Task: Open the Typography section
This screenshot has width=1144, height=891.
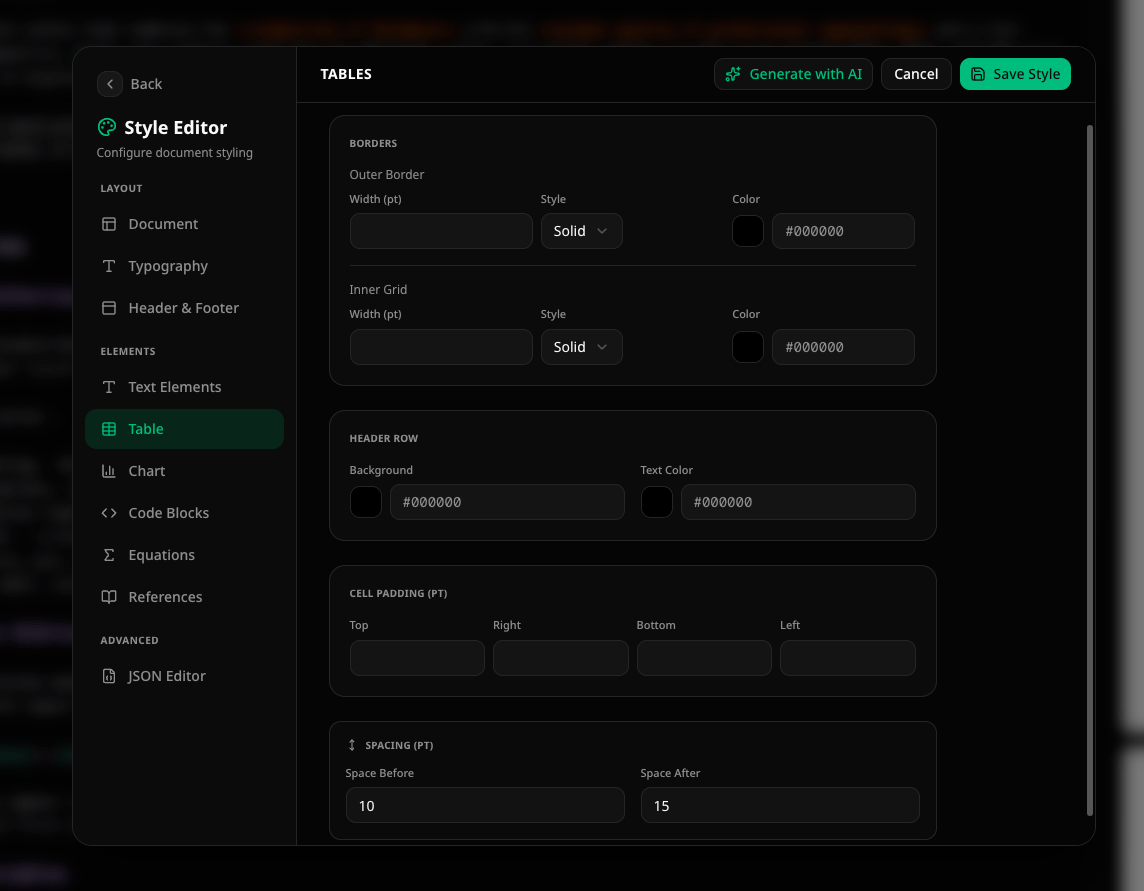Action: pos(185,266)
